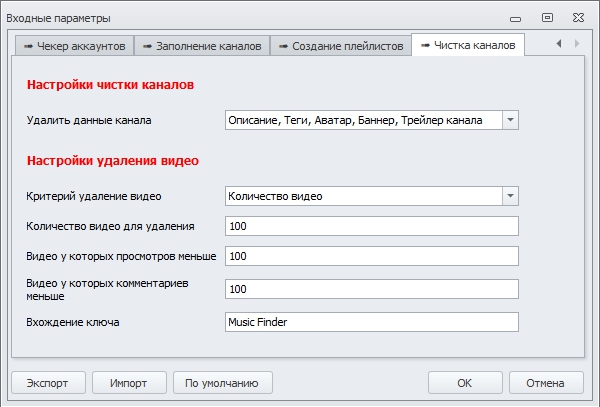Close the Входные параметры dialog window
Screen dimensions: 600x407
tap(578, 17)
